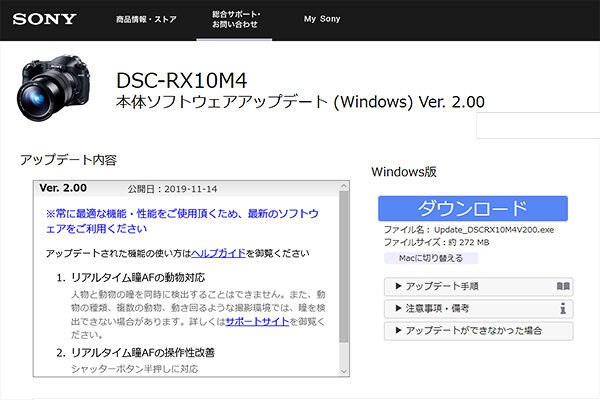Switch to Mac version with Macに切り替える
The height and width of the screenshot is (400, 600).
pos(431,258)
